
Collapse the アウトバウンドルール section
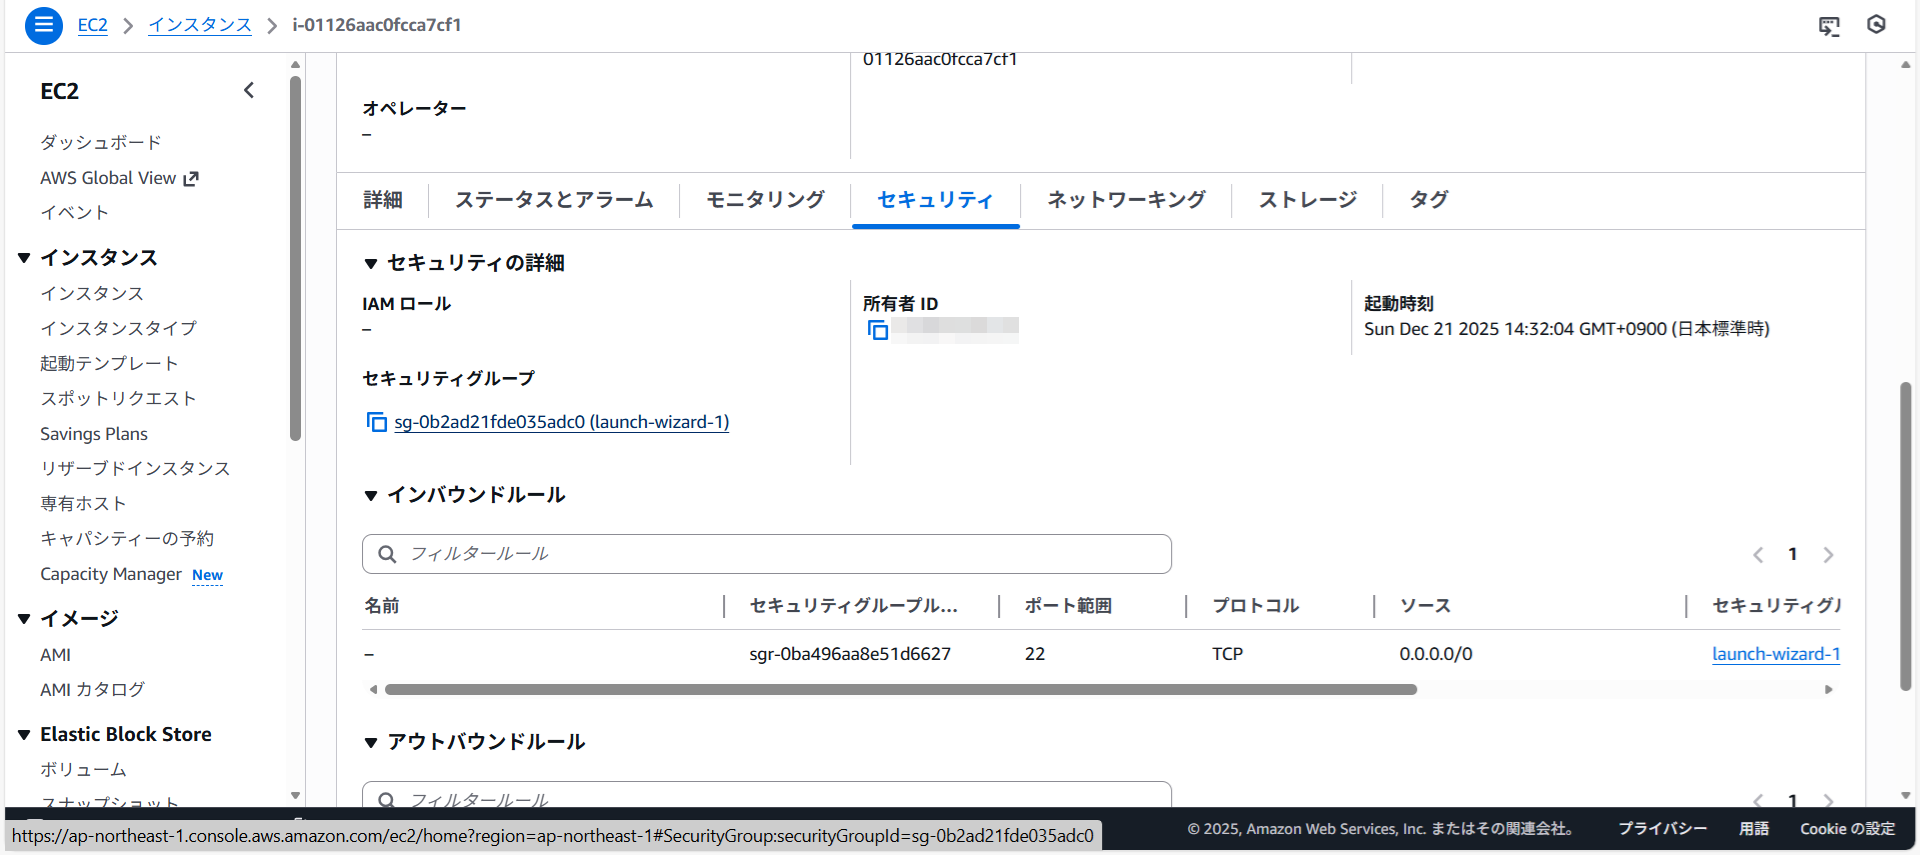tap(371, 743)
